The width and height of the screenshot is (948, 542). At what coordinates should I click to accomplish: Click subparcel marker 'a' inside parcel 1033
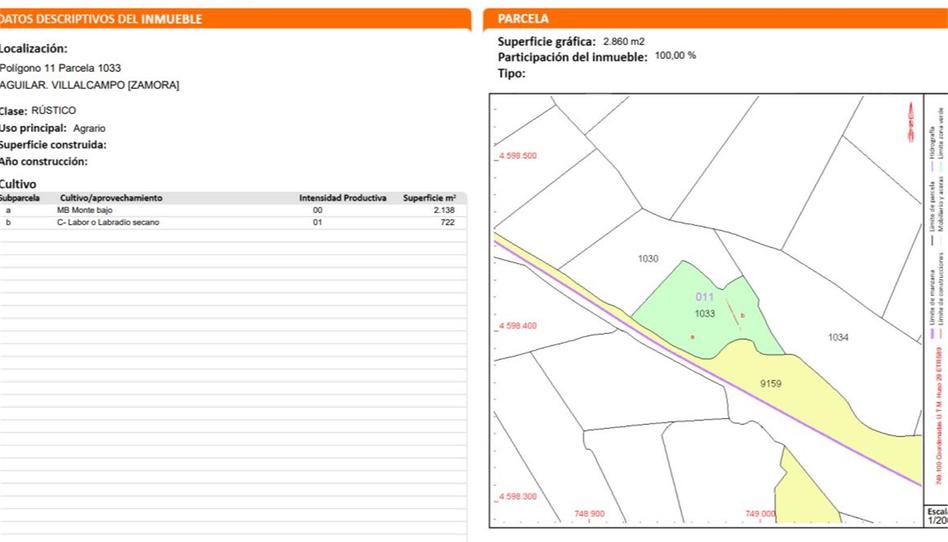click(x=692, y=336)
